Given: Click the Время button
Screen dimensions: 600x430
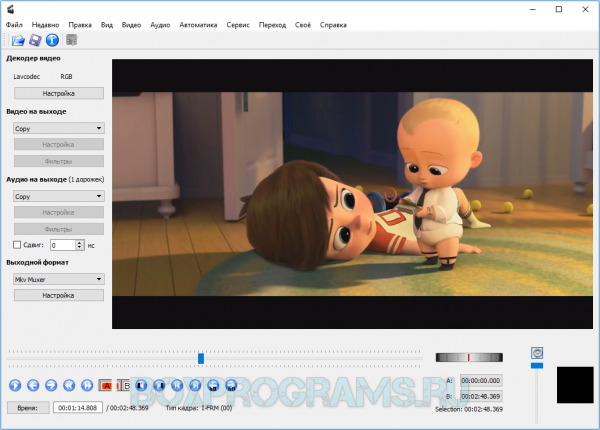Looking at the screenshot, I should (28, 408).
